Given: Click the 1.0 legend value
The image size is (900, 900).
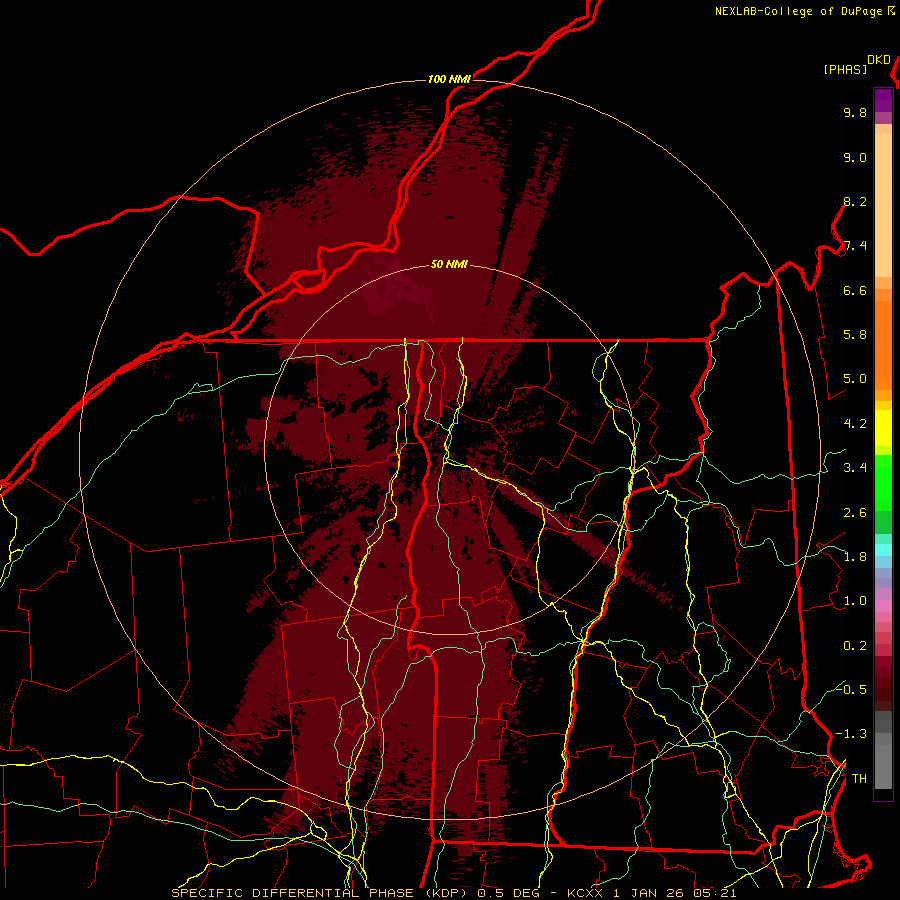Looking at the screenshot, I should (x=855, y=602).
